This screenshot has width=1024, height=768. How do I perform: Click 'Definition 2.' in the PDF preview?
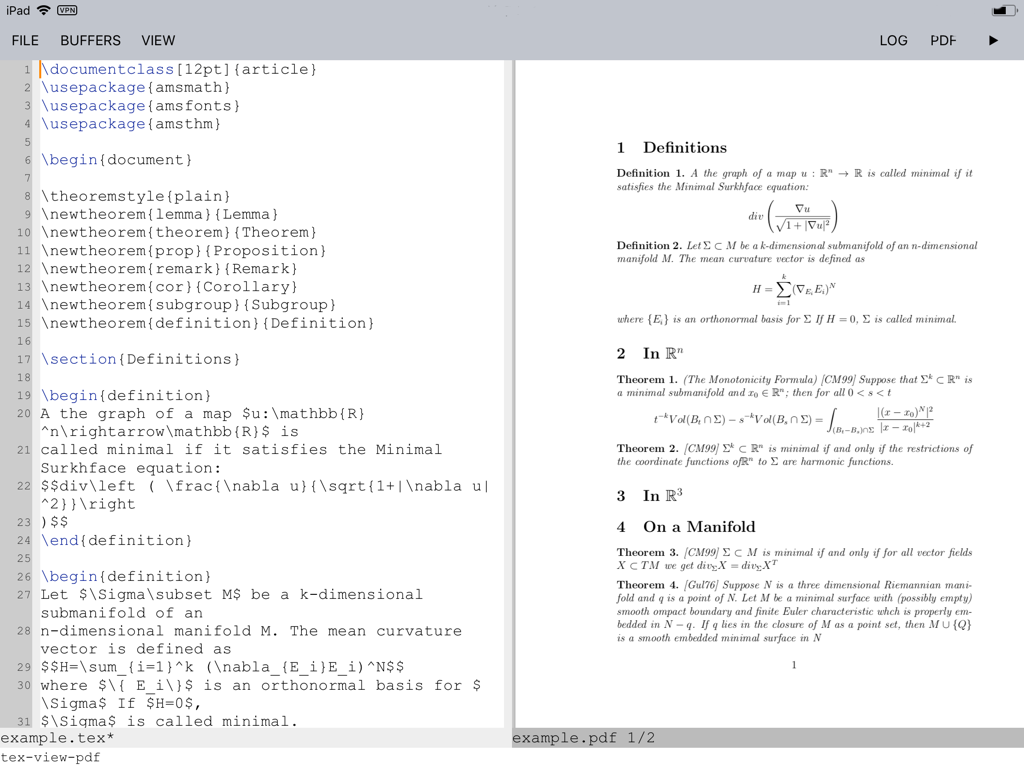(648, 246)
